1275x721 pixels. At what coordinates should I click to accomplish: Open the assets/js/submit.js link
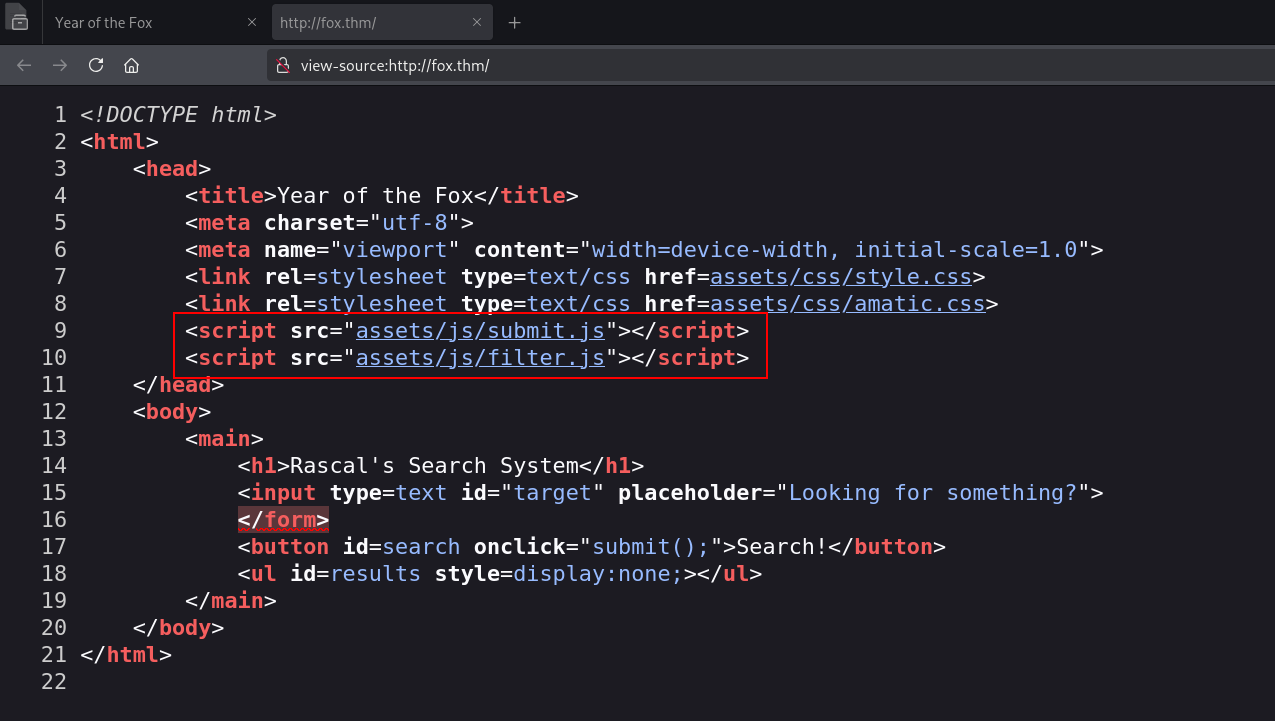(x=480, y=331)
